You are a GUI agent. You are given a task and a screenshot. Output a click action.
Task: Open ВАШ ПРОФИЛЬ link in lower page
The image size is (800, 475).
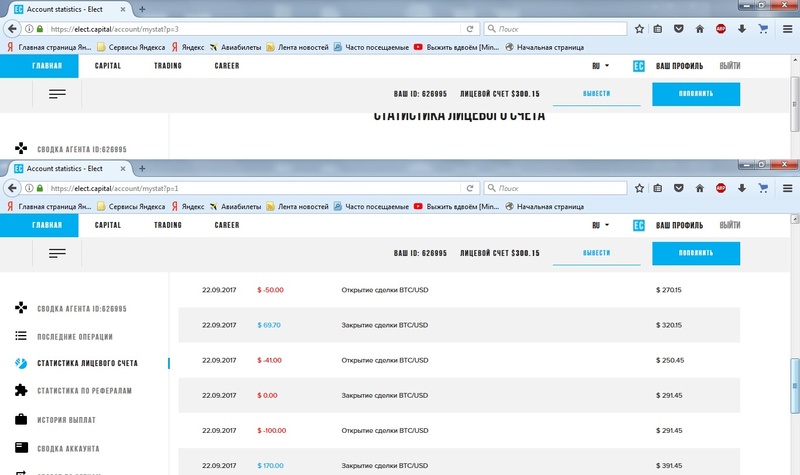coord(679,225)
